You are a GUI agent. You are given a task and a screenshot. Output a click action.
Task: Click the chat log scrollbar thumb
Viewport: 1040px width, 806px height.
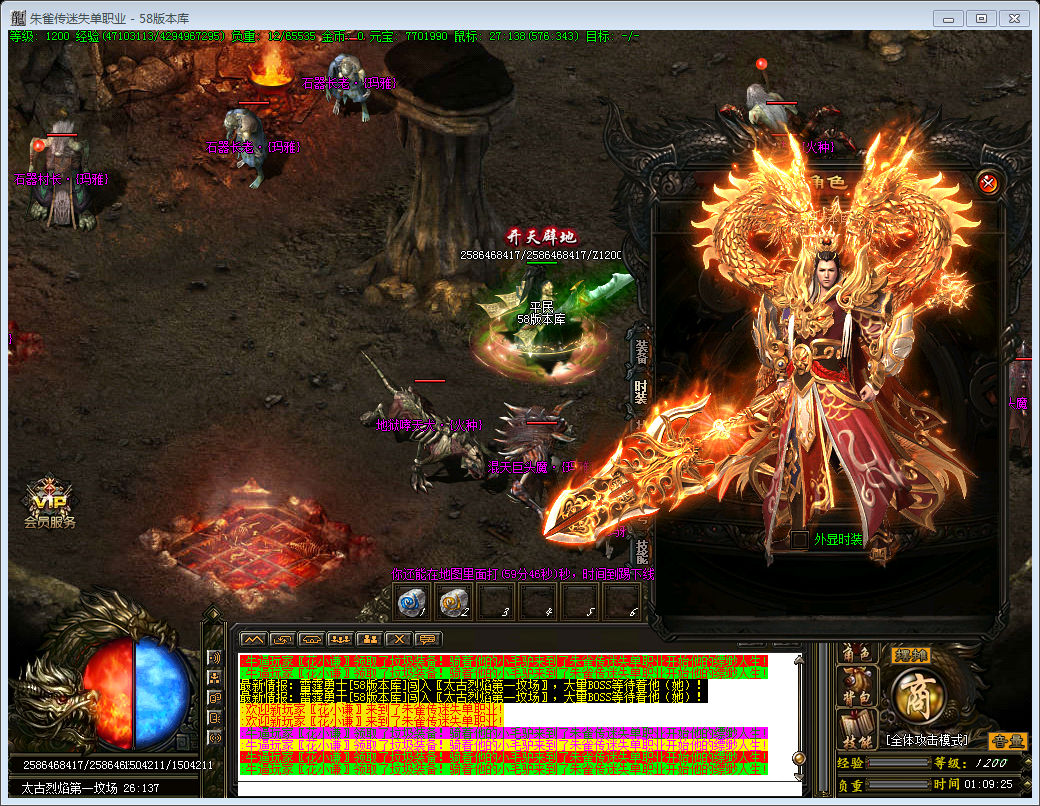pyautogui.click(x=799, y=758)
